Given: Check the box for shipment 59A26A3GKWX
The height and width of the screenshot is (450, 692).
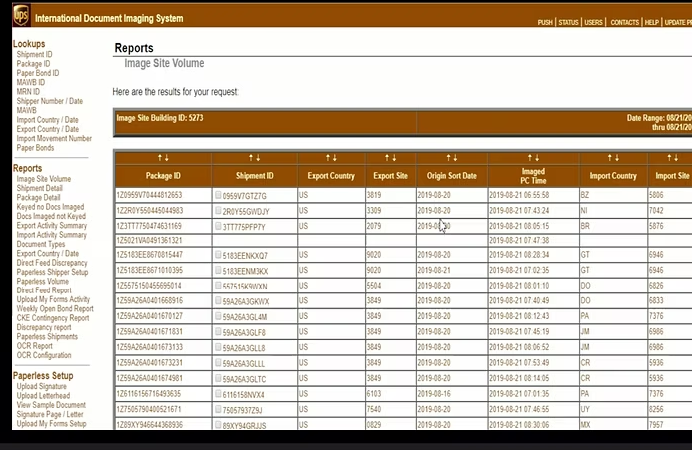Looking at the screenshot, I should (x=218, y=300).
